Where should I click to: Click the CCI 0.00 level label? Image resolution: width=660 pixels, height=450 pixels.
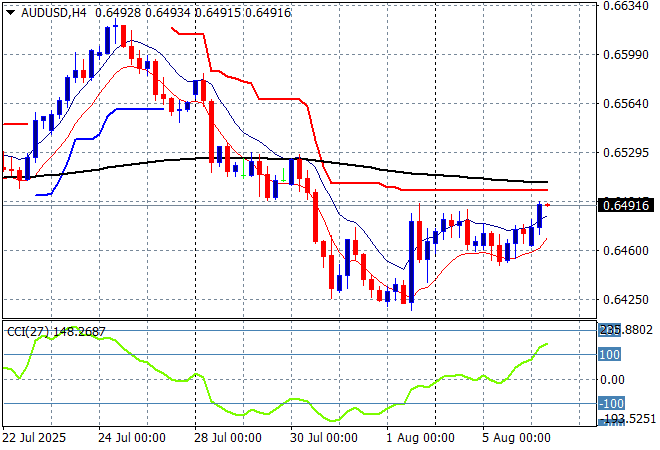tap(612, 380)
